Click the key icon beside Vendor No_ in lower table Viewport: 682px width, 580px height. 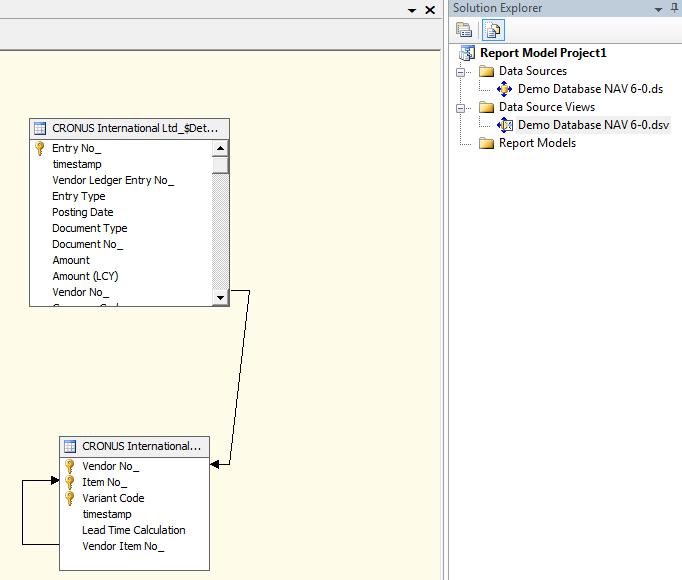[70, 466]
